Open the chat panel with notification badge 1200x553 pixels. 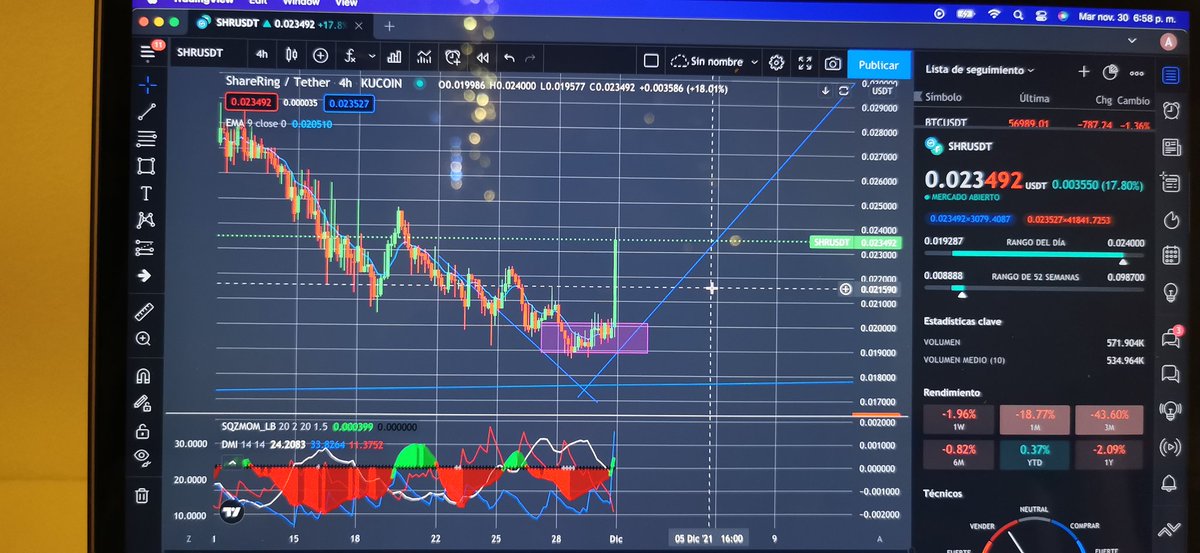click(x=1170, y=338)
